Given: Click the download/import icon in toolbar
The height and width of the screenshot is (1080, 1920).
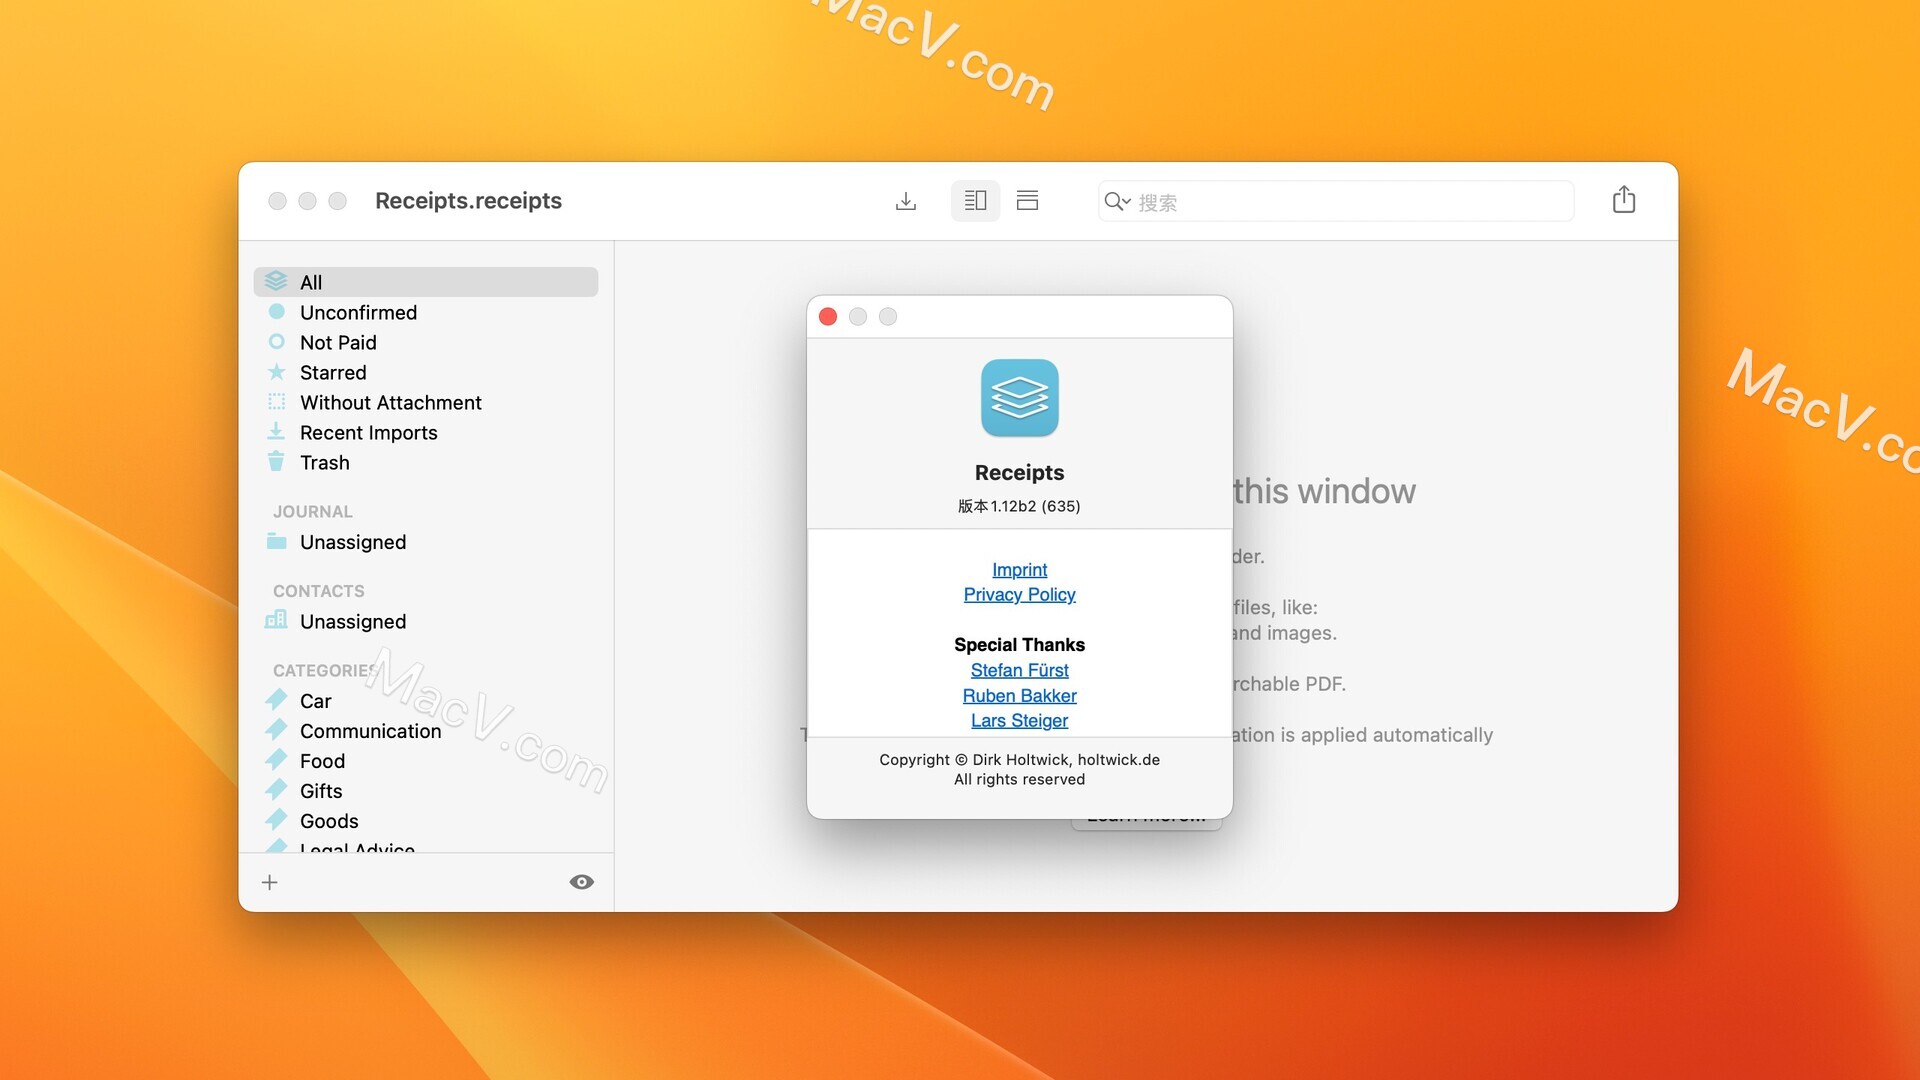Looking at the screenshot, I should click(906, 199).
